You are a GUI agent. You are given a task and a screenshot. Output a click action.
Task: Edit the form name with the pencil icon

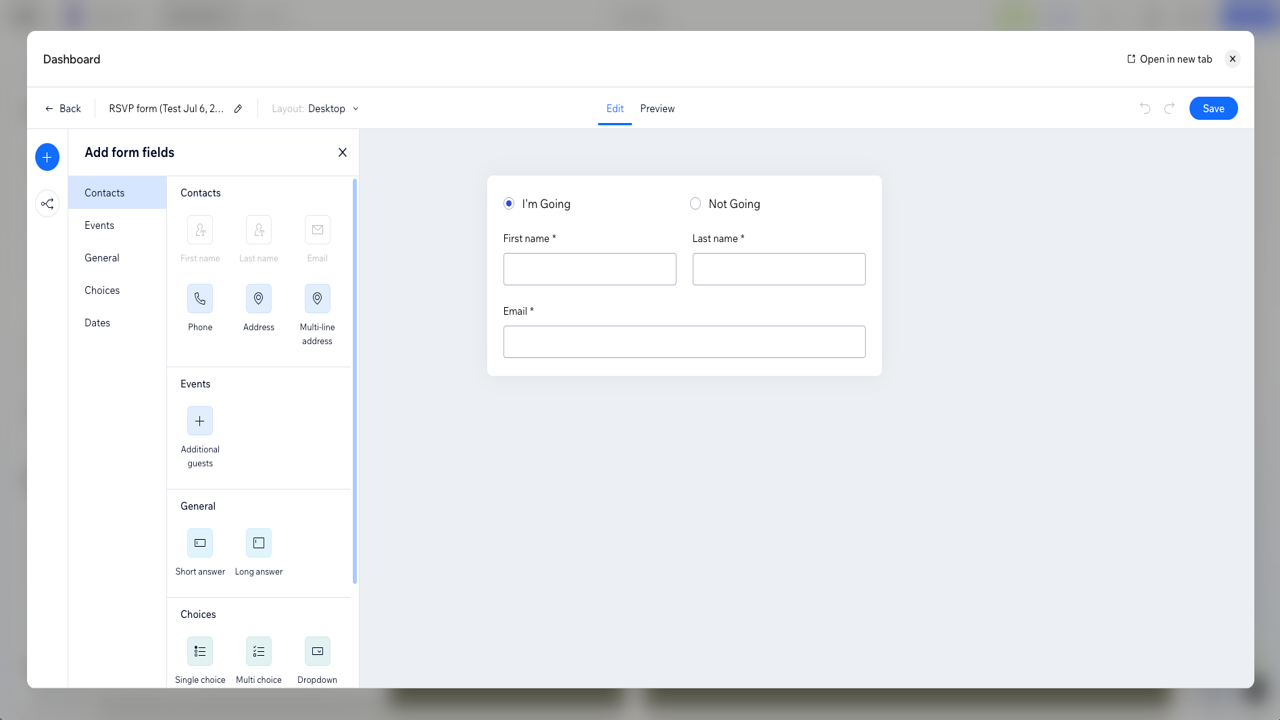[238, 109]
